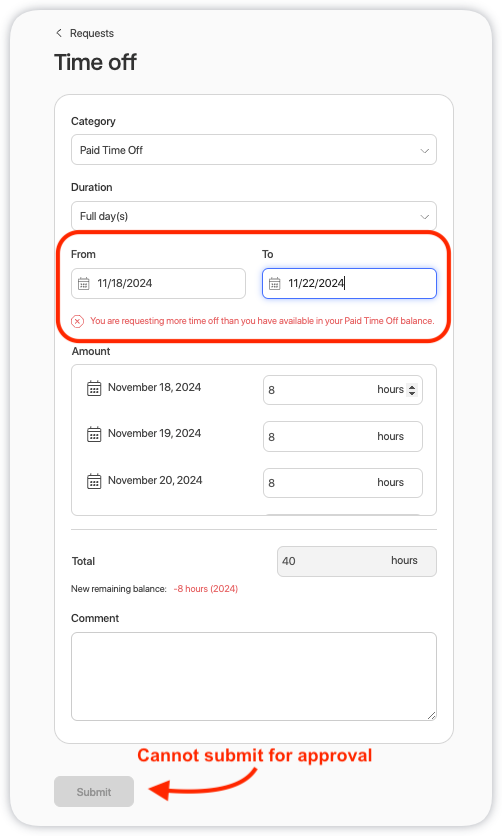
Task: Click the greyed-out Submit button
Action: click(x=94, y=792)
